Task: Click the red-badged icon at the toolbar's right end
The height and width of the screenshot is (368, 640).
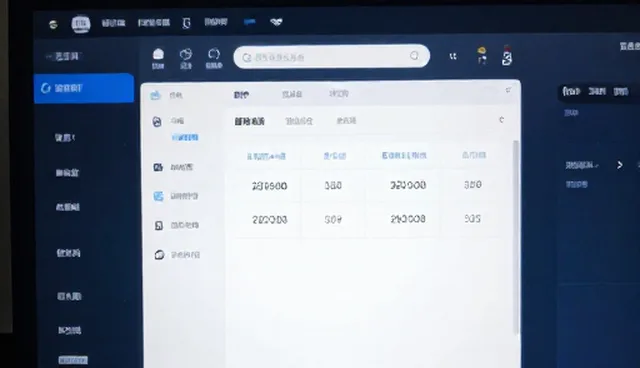Action: [507, 56]
